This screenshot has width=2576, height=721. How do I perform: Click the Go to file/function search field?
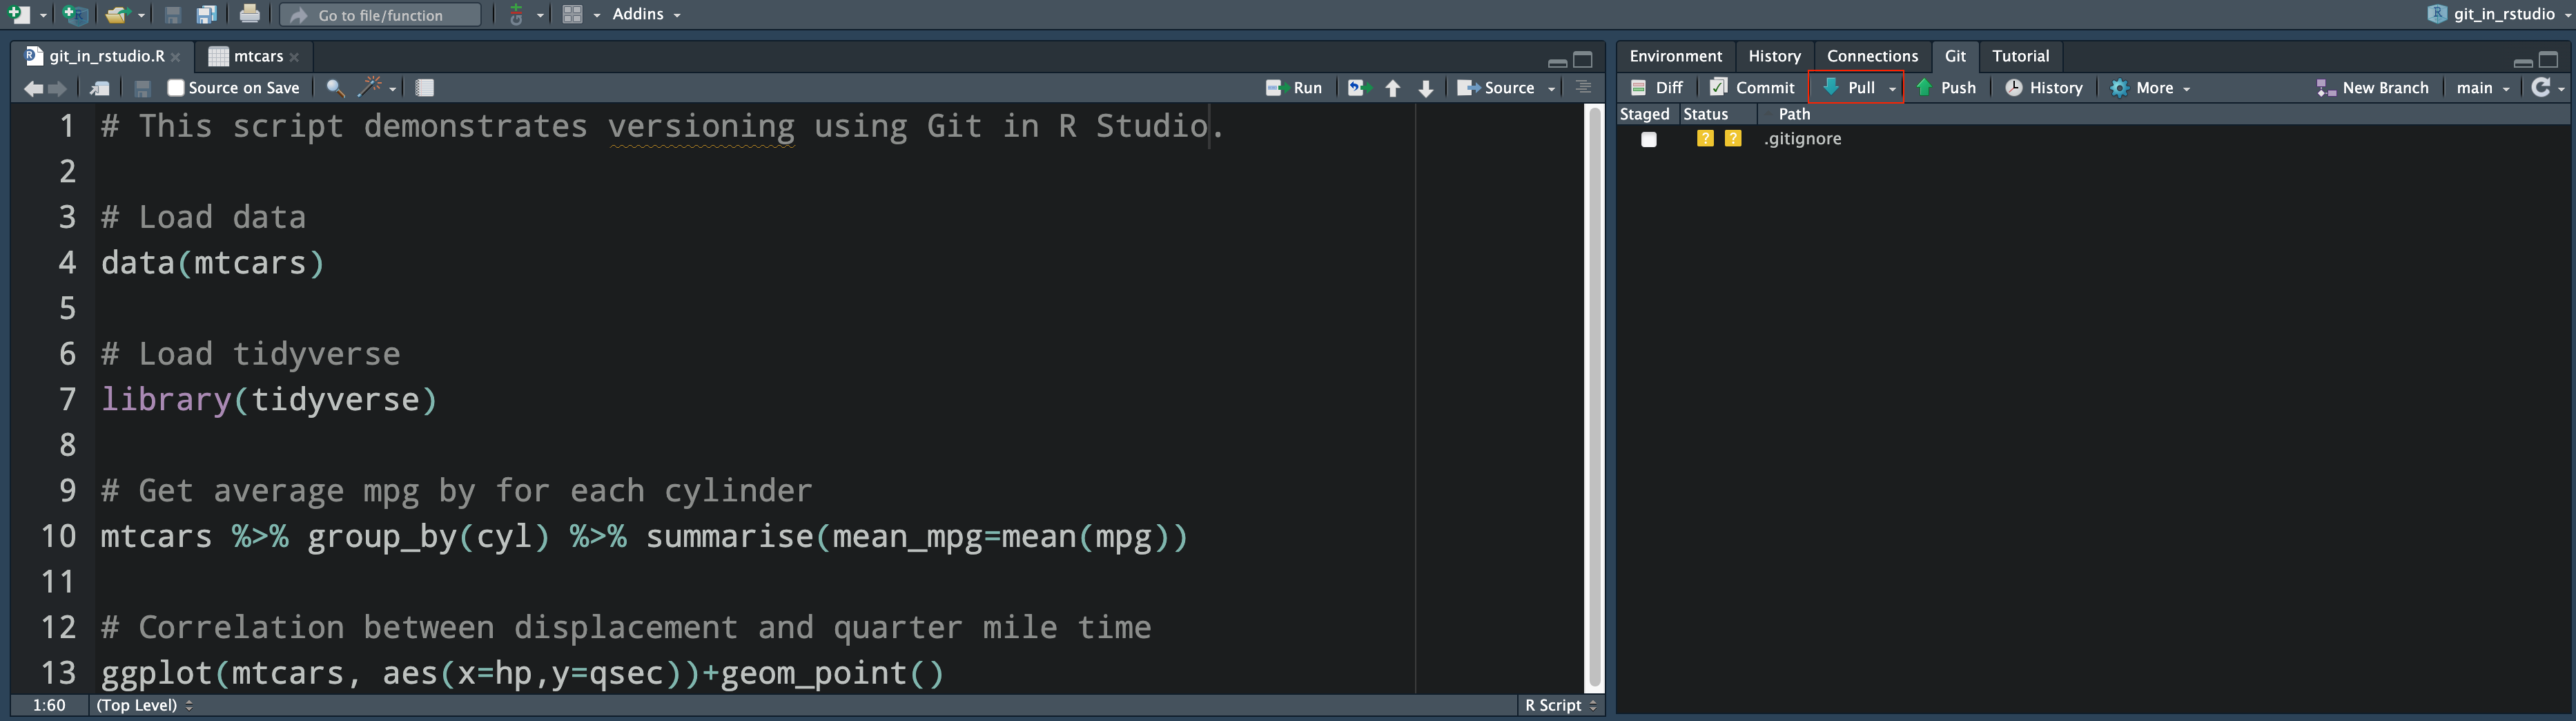coord(380,15)
